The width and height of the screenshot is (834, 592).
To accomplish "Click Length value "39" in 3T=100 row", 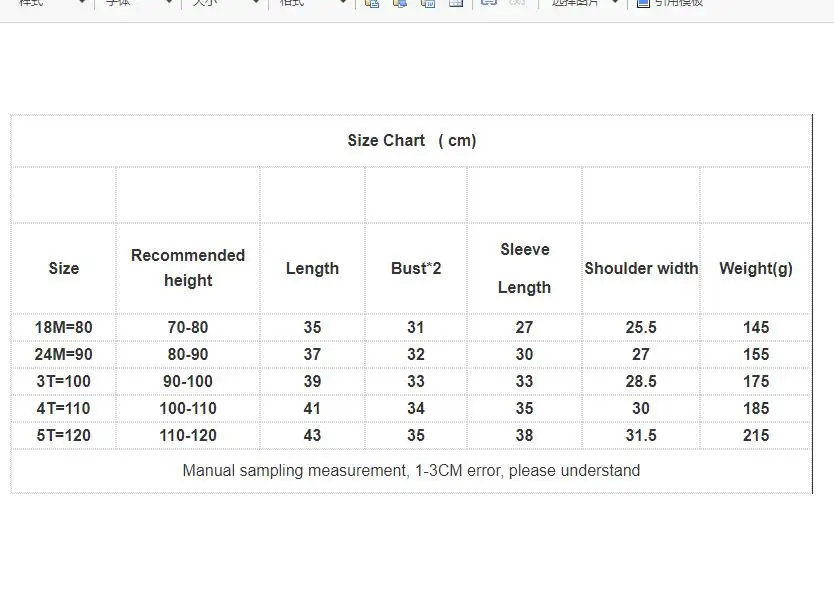I will (312, 381).
